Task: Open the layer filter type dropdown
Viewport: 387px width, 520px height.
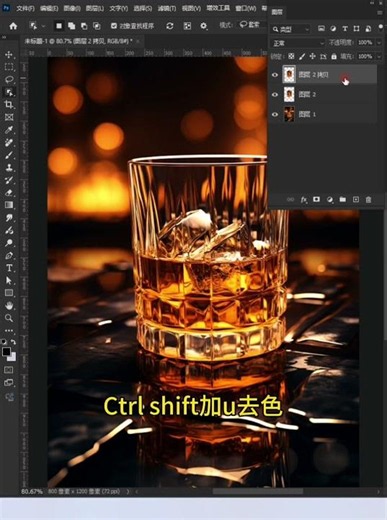Action: pos(291,29)
